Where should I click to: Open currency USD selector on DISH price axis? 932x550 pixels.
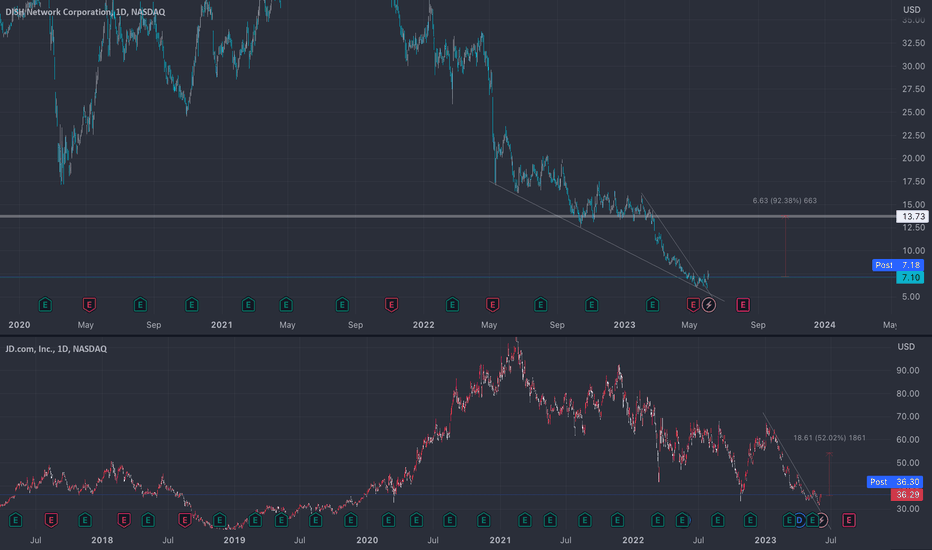[912, 10]
